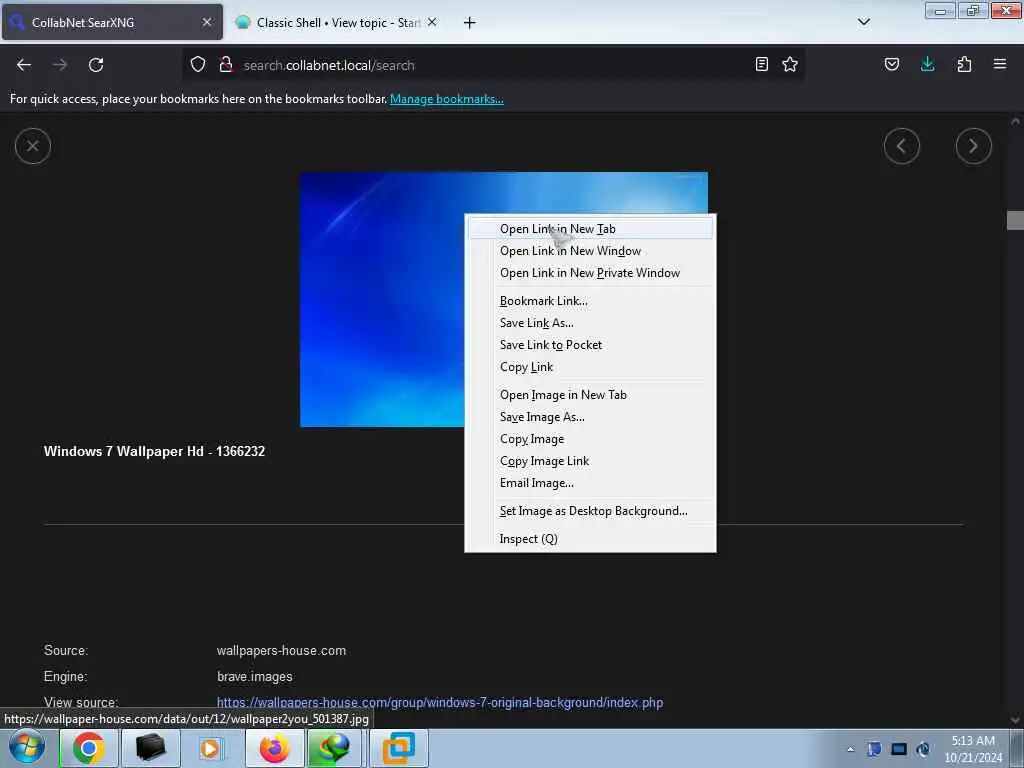Open the extensions puzzle-piece icon
Image resolution: width=1024 pixels, height=768 pixels.
(964, 64)
